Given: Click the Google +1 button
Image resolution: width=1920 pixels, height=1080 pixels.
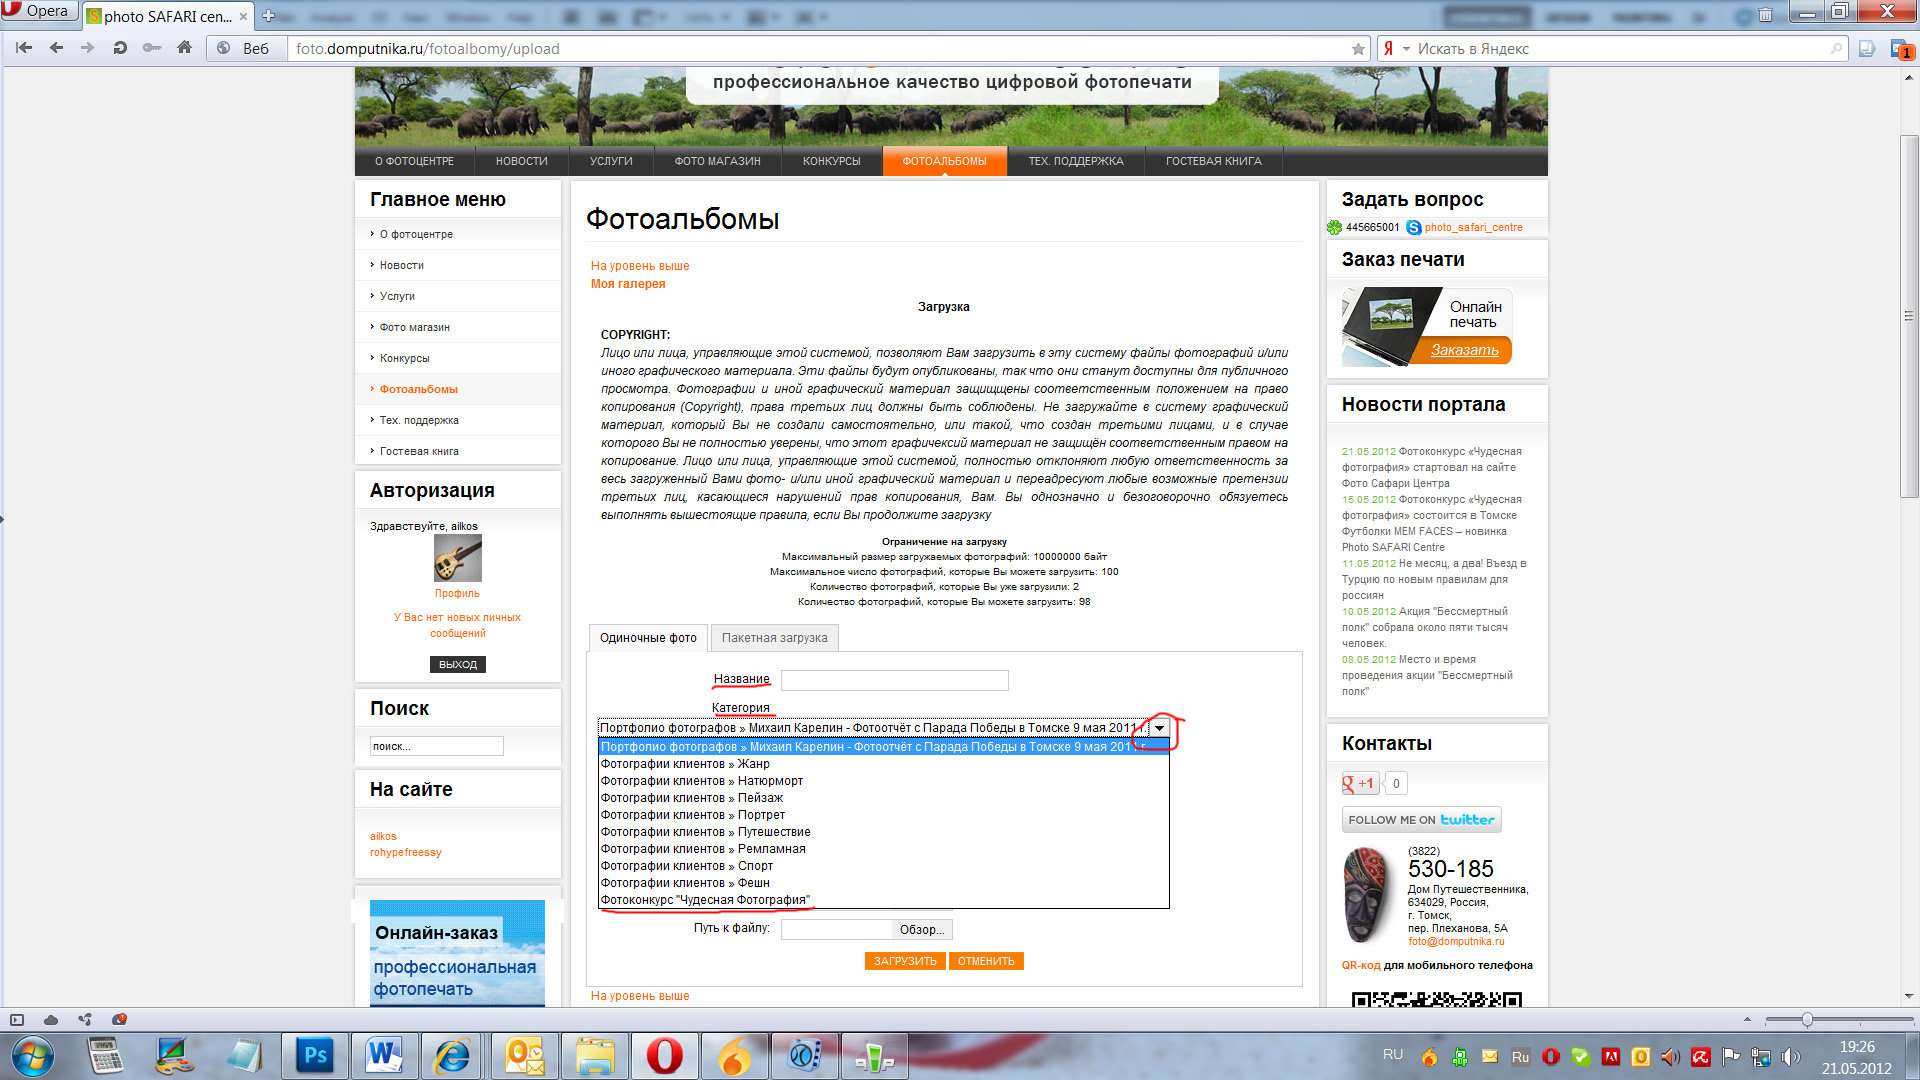Looking at the screenshot, I should 1360,783.
